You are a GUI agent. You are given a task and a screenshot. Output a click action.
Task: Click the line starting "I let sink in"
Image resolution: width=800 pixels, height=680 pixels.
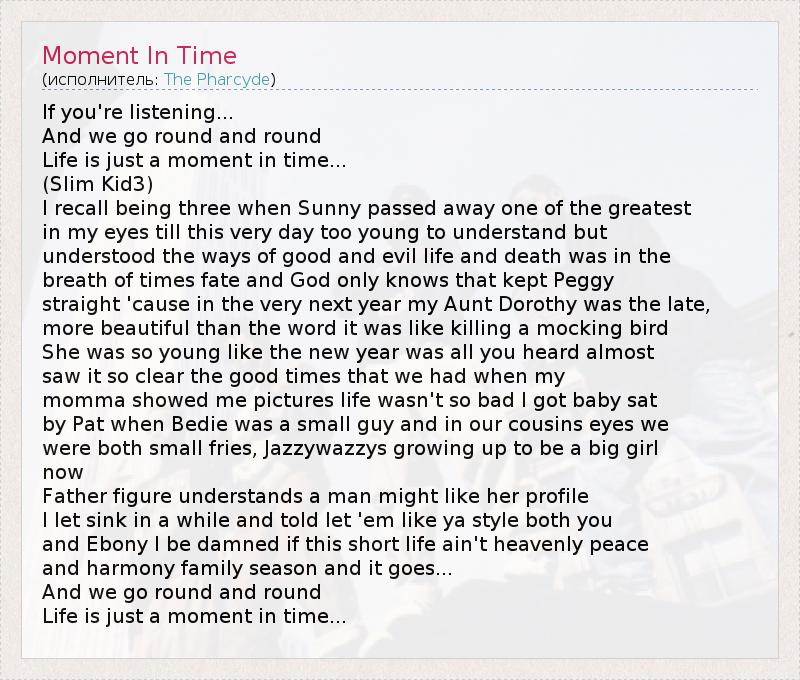(x=327, y=521)
